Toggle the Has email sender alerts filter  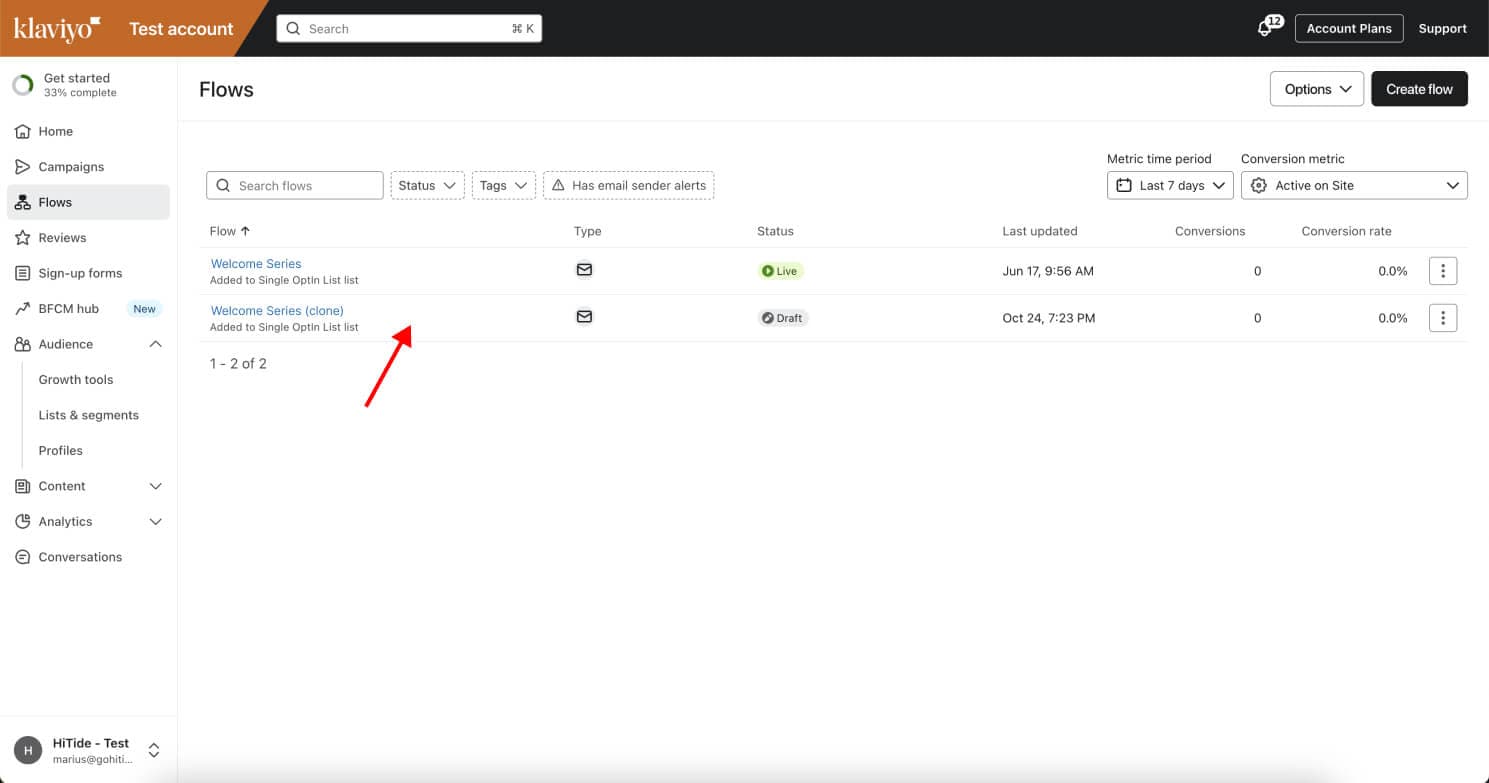pos(628,186)
